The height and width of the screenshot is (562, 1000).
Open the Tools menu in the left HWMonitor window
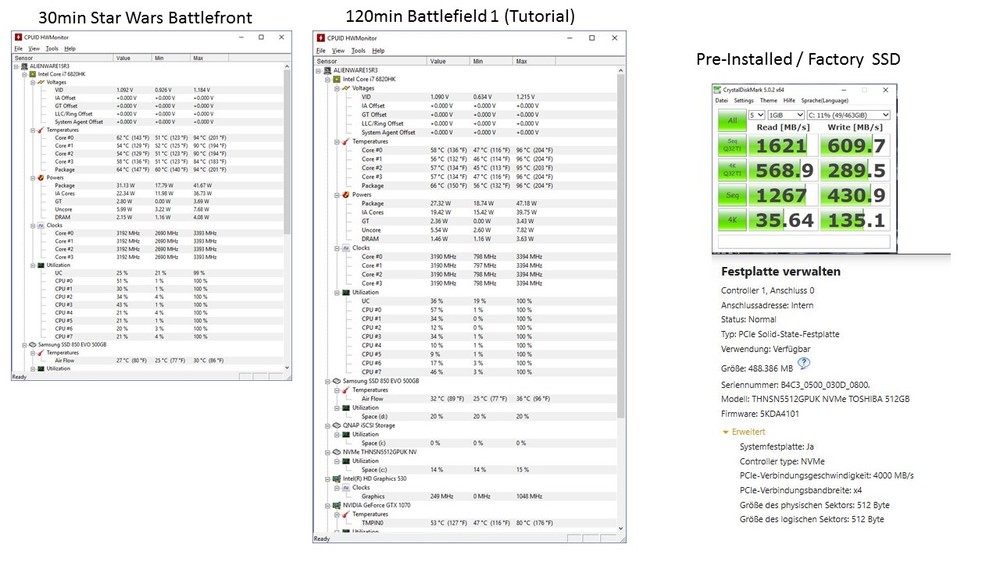52,48
